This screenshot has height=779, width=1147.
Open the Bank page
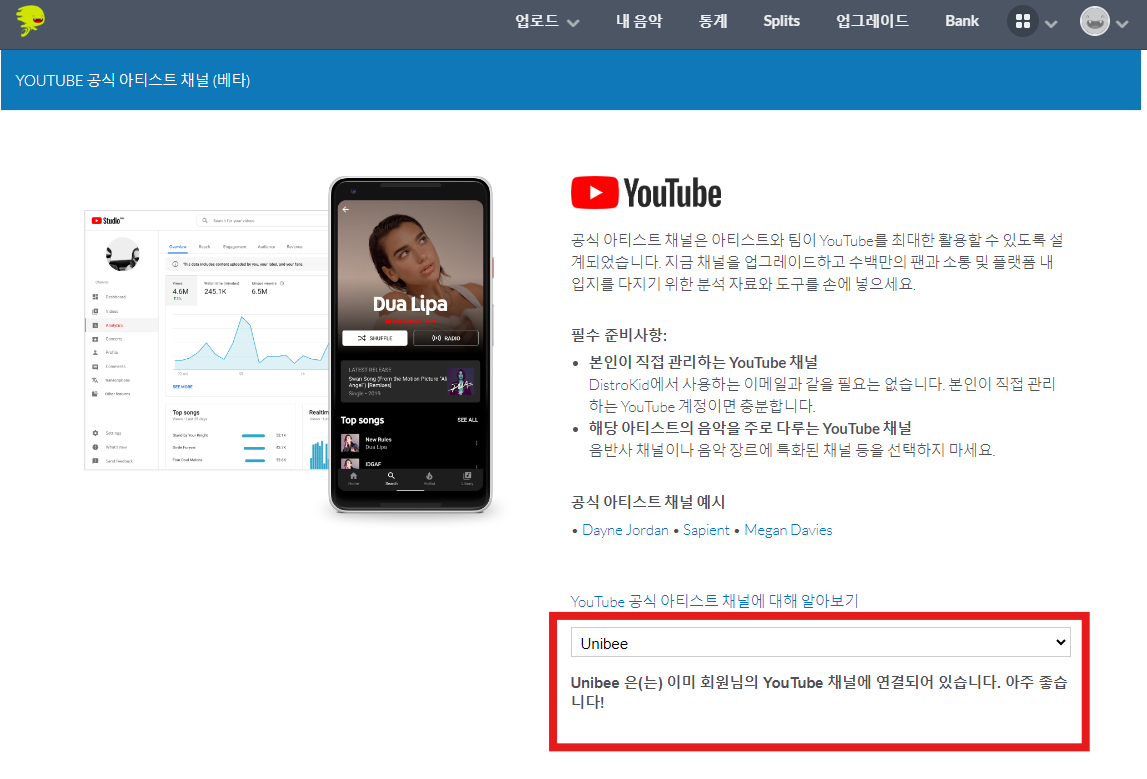point(961,21)
